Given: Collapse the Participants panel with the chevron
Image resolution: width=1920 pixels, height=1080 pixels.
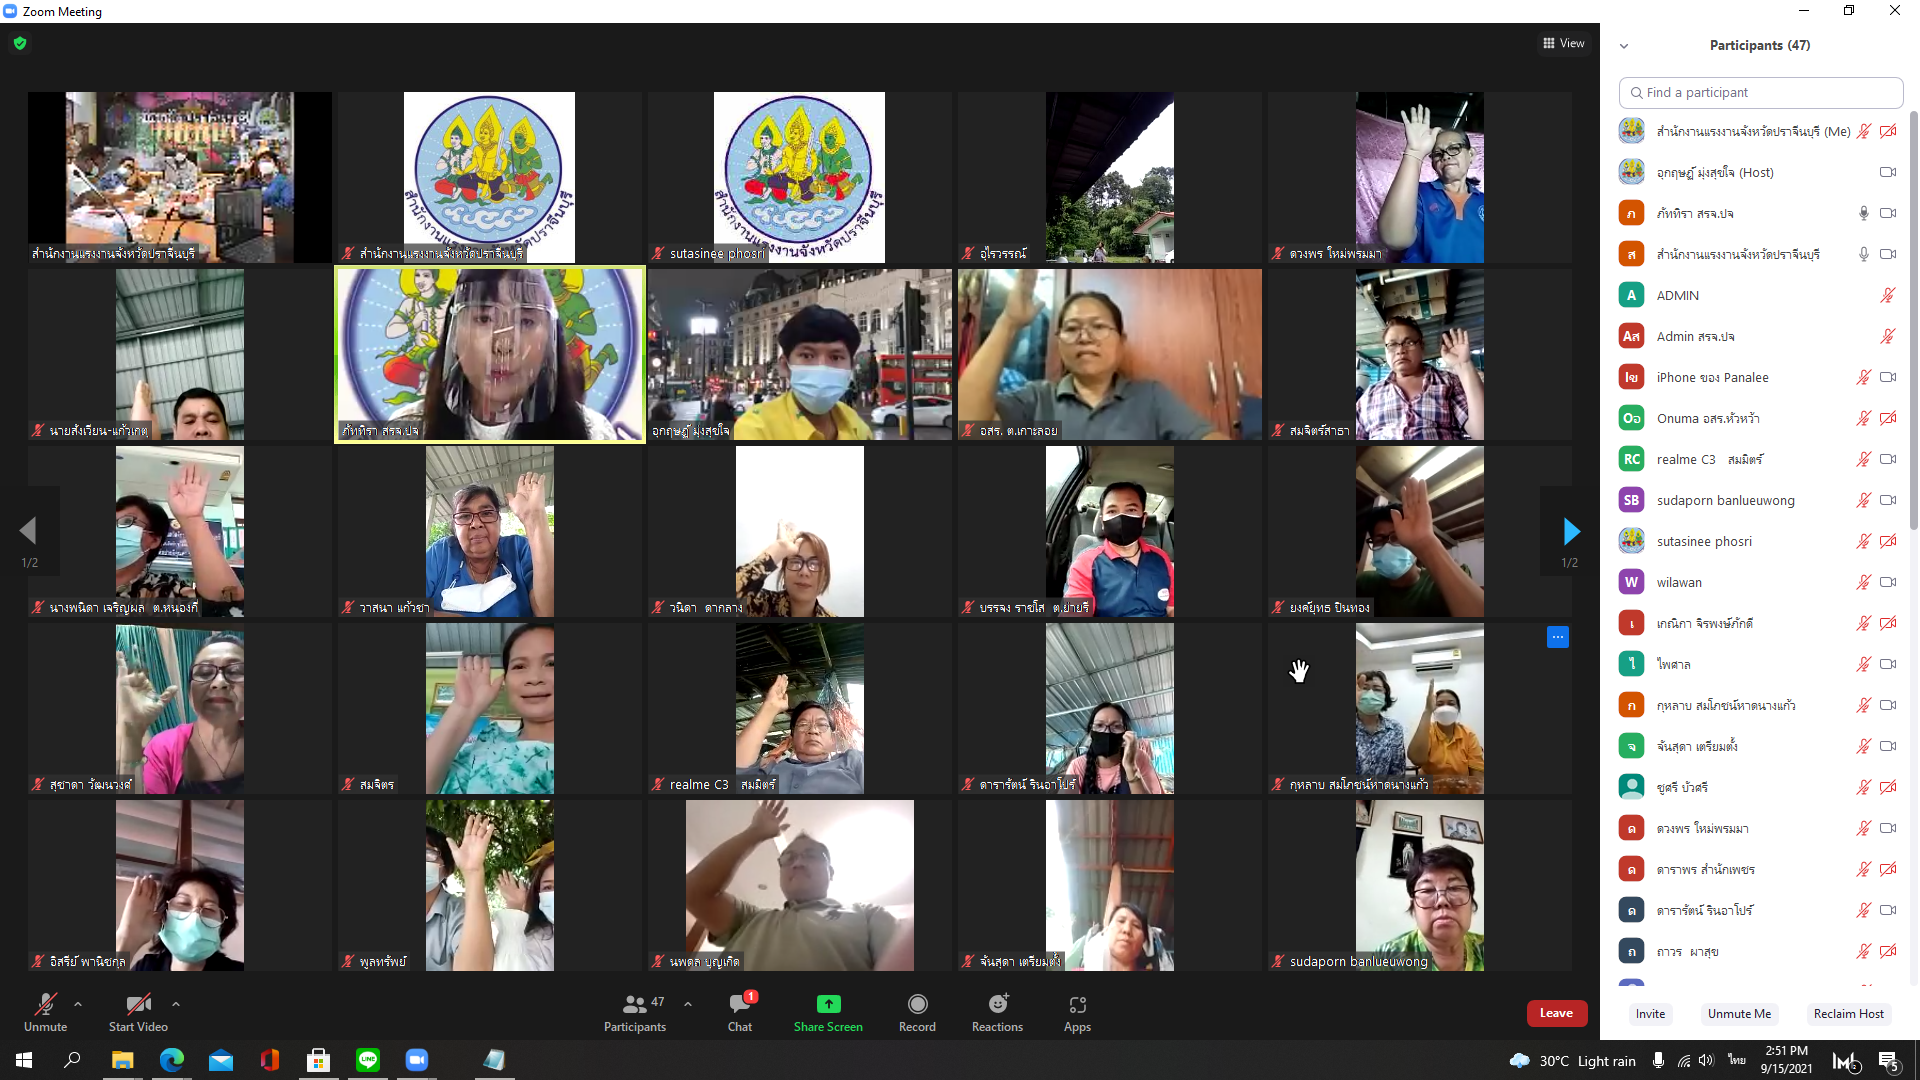Looking at the screenshot, I should pos(1624,46).
